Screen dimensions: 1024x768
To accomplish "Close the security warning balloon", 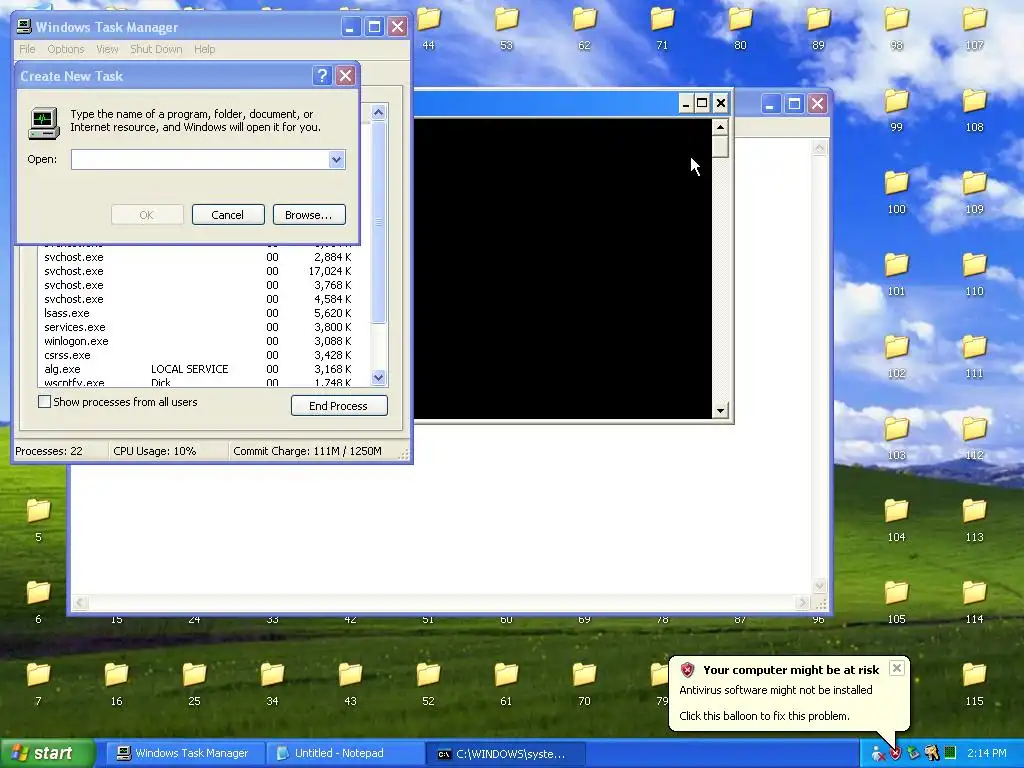I will point(897,667).
